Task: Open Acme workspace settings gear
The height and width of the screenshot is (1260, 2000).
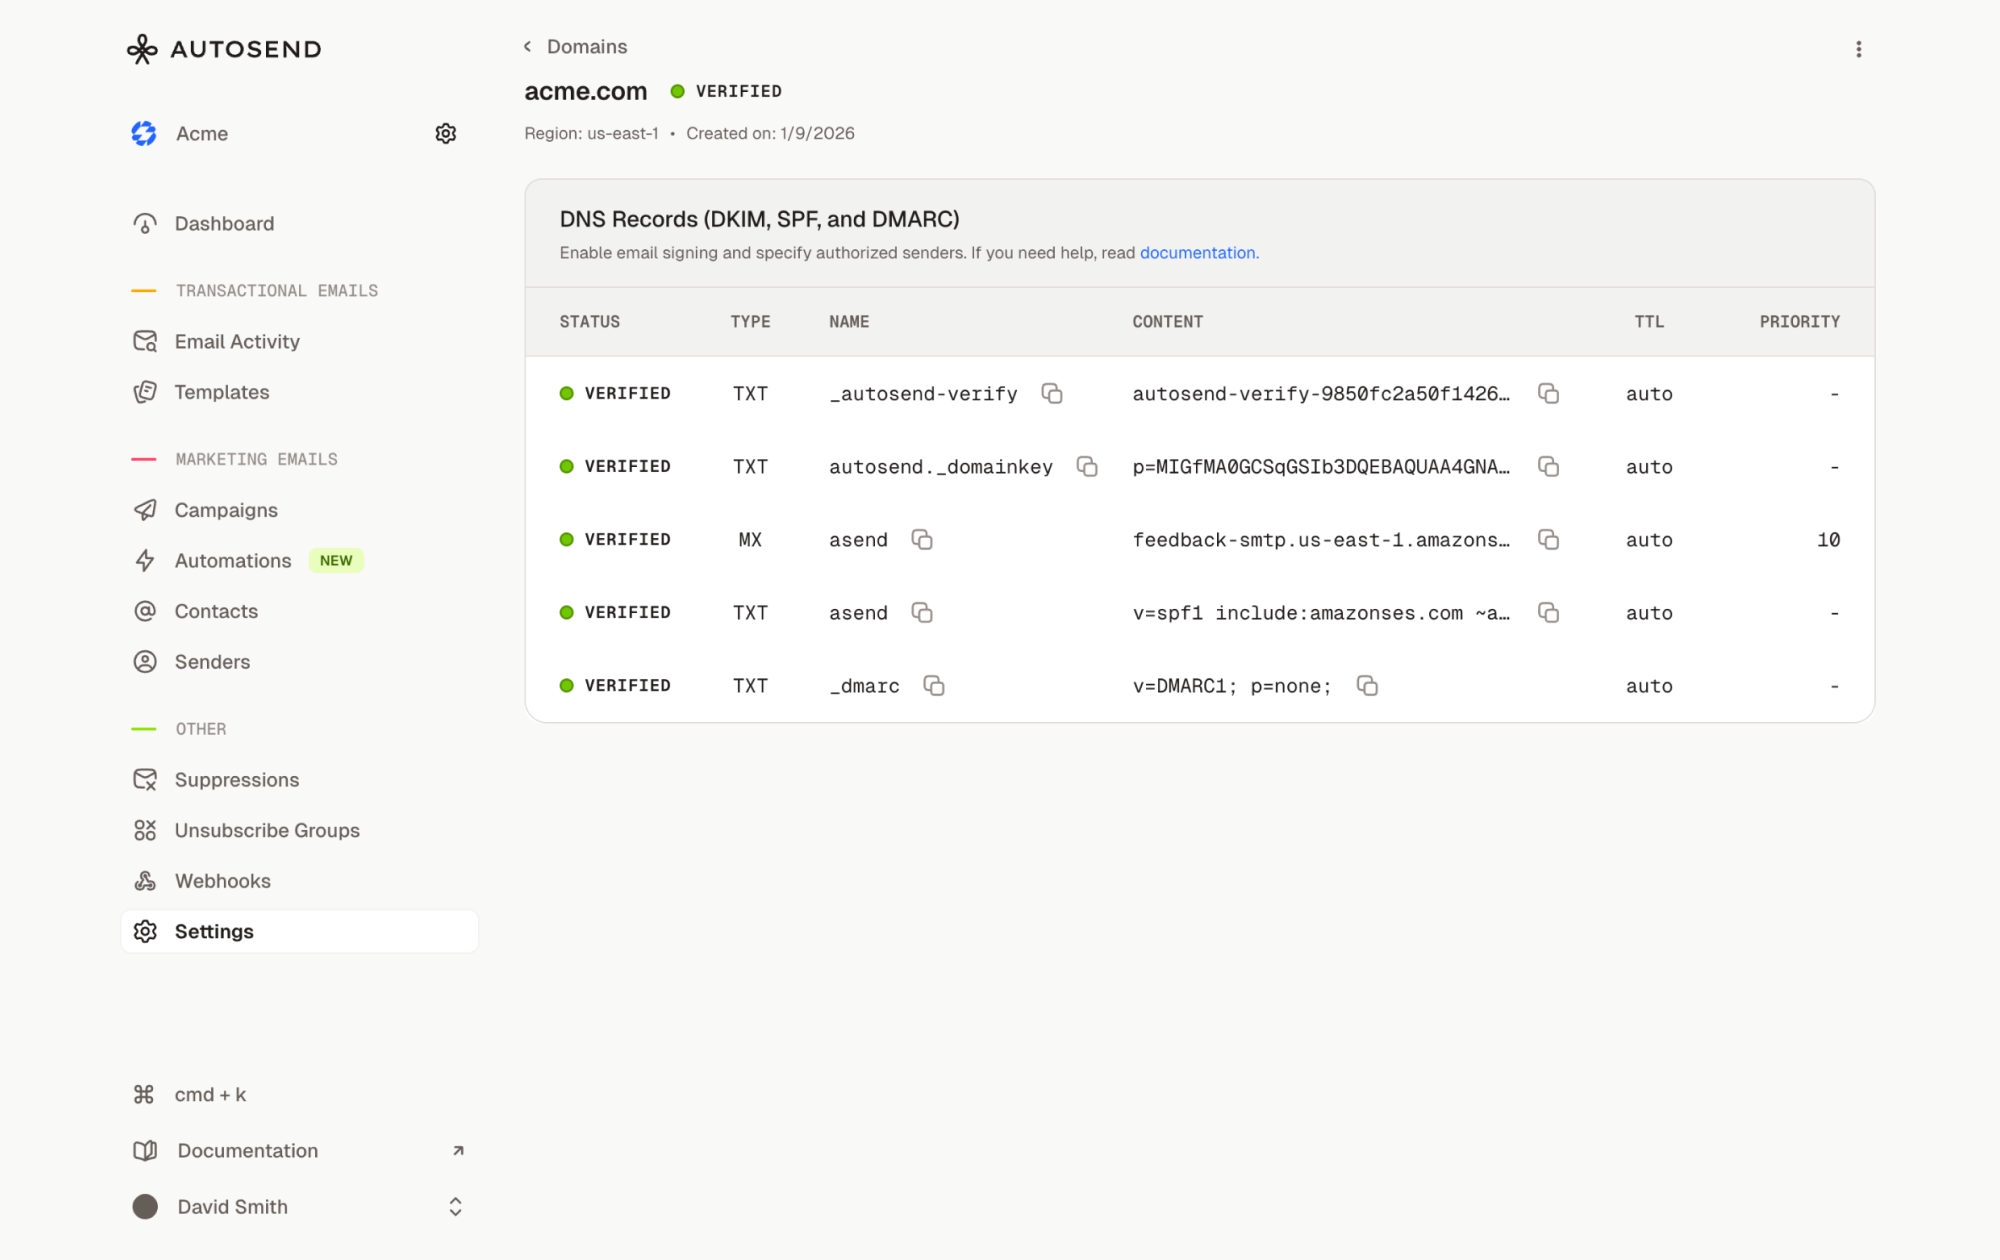Action: (445, 133)
